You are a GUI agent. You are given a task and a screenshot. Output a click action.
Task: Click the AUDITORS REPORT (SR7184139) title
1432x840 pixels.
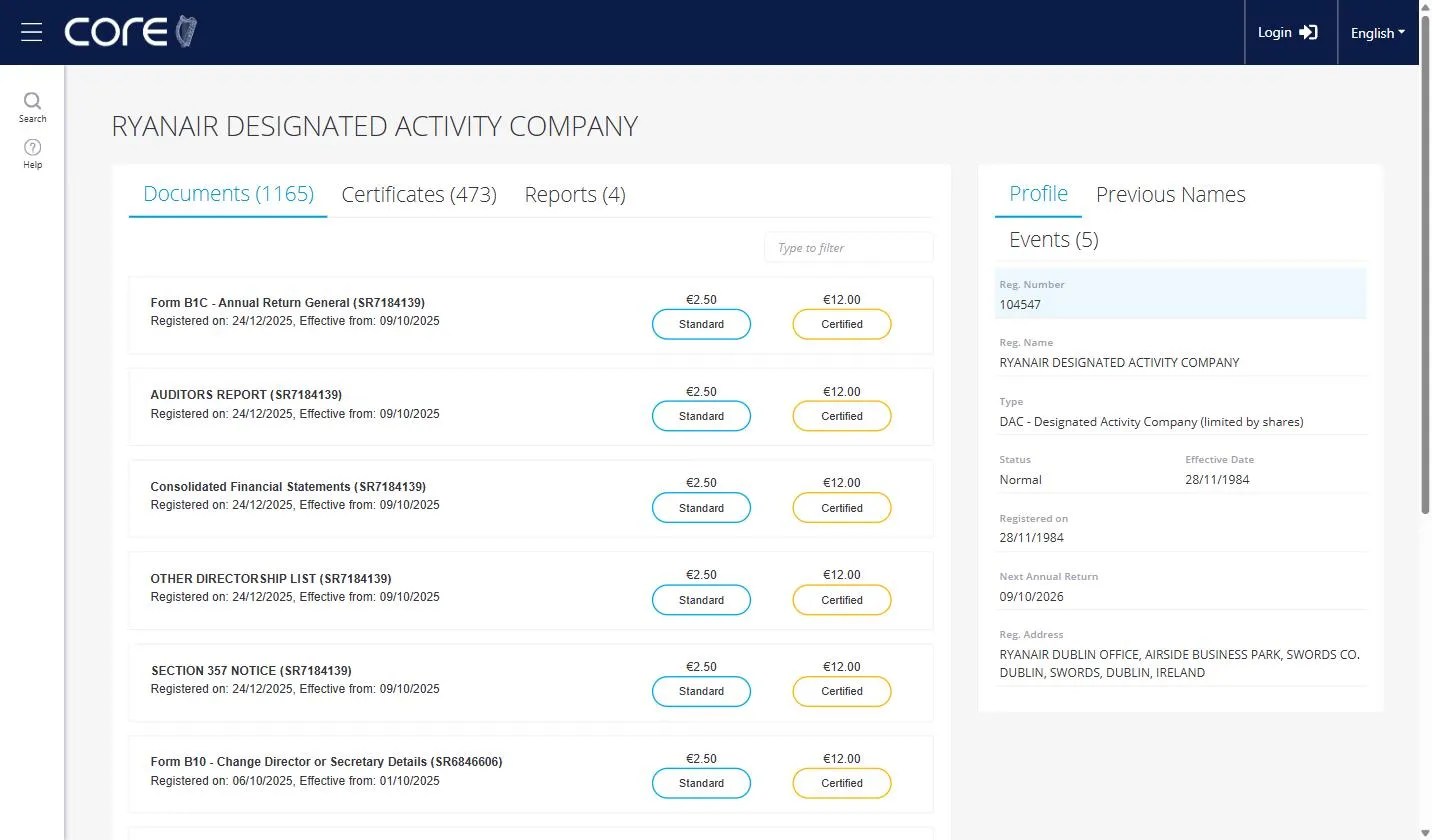point(246,395)
